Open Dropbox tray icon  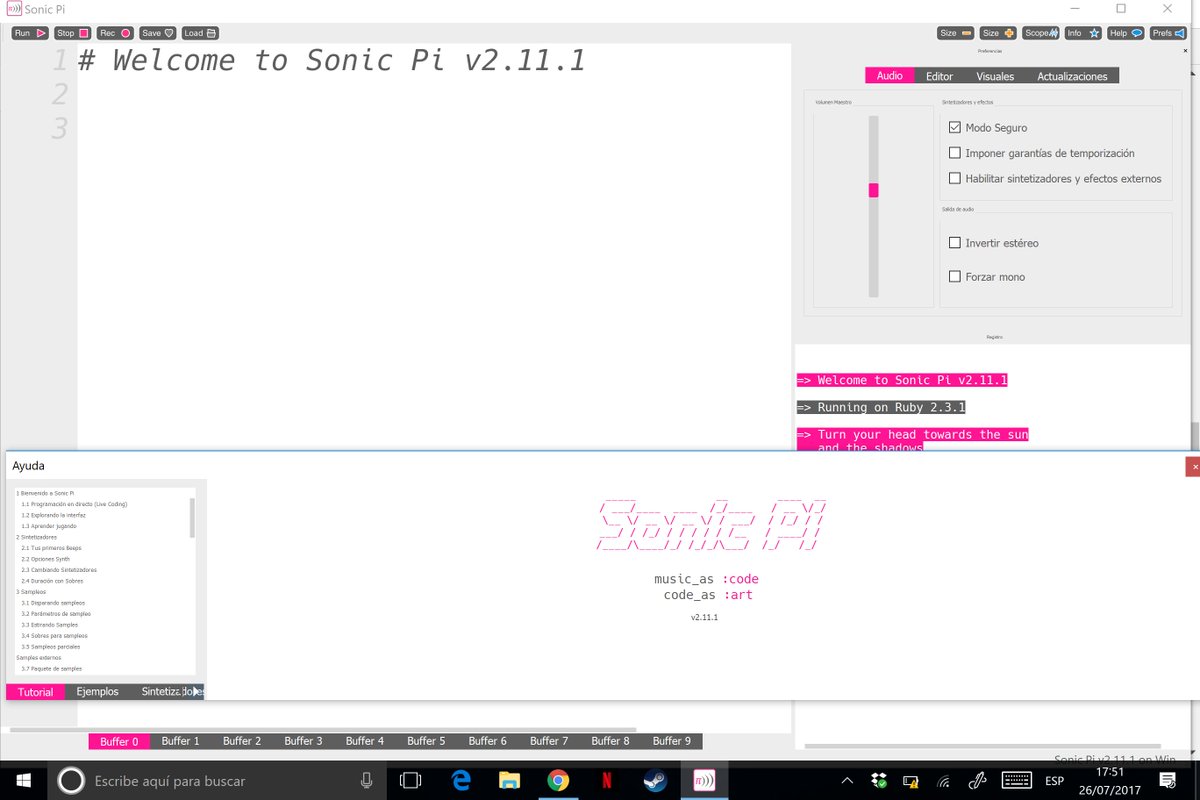[x=878, y=780]
